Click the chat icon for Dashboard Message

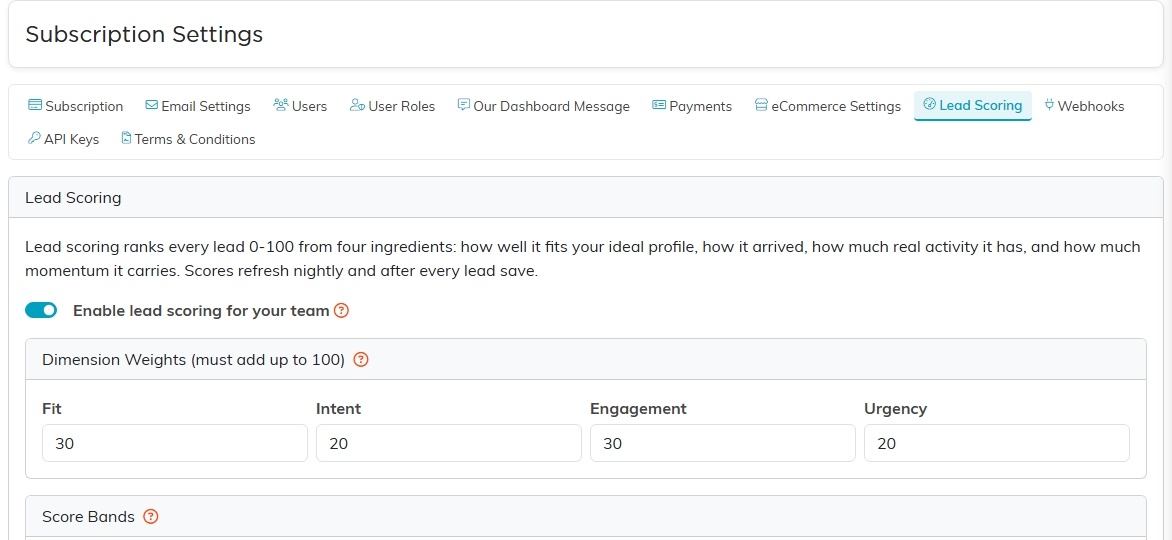[463, 105]
